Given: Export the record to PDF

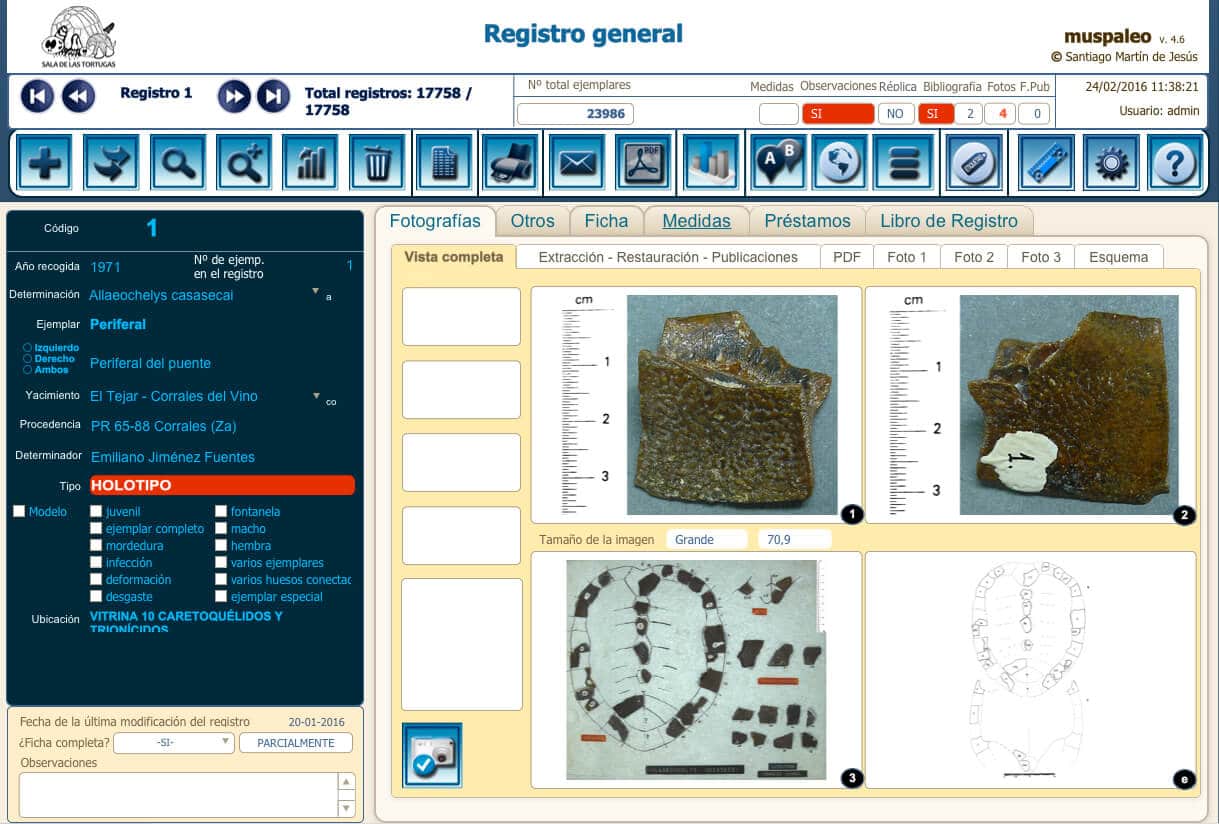Looking at the screenshot, I should point(643,163).
